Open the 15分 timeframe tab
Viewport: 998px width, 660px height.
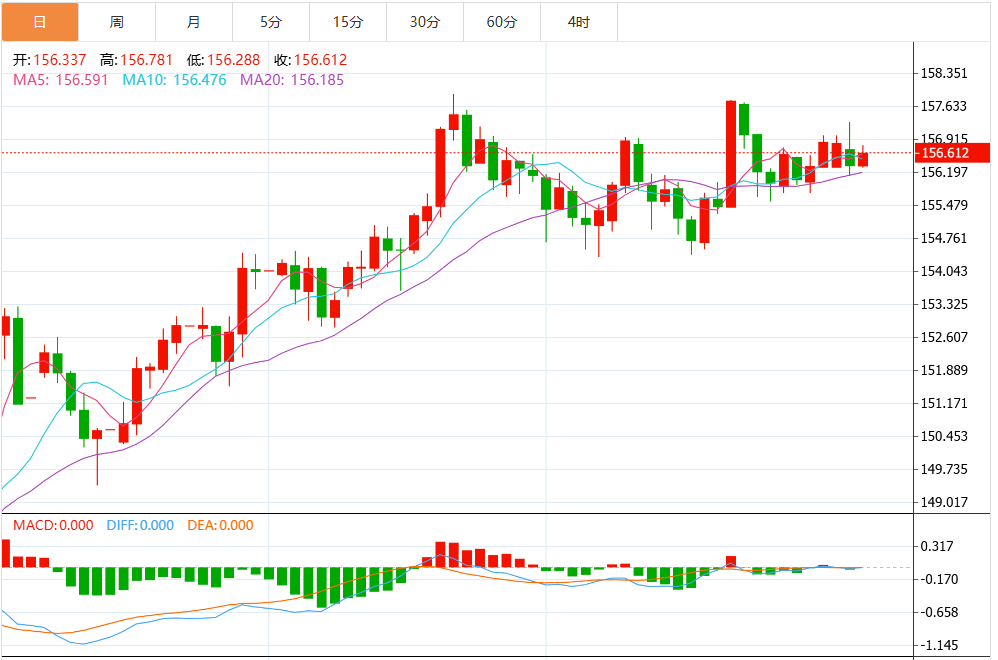point(348,22)
